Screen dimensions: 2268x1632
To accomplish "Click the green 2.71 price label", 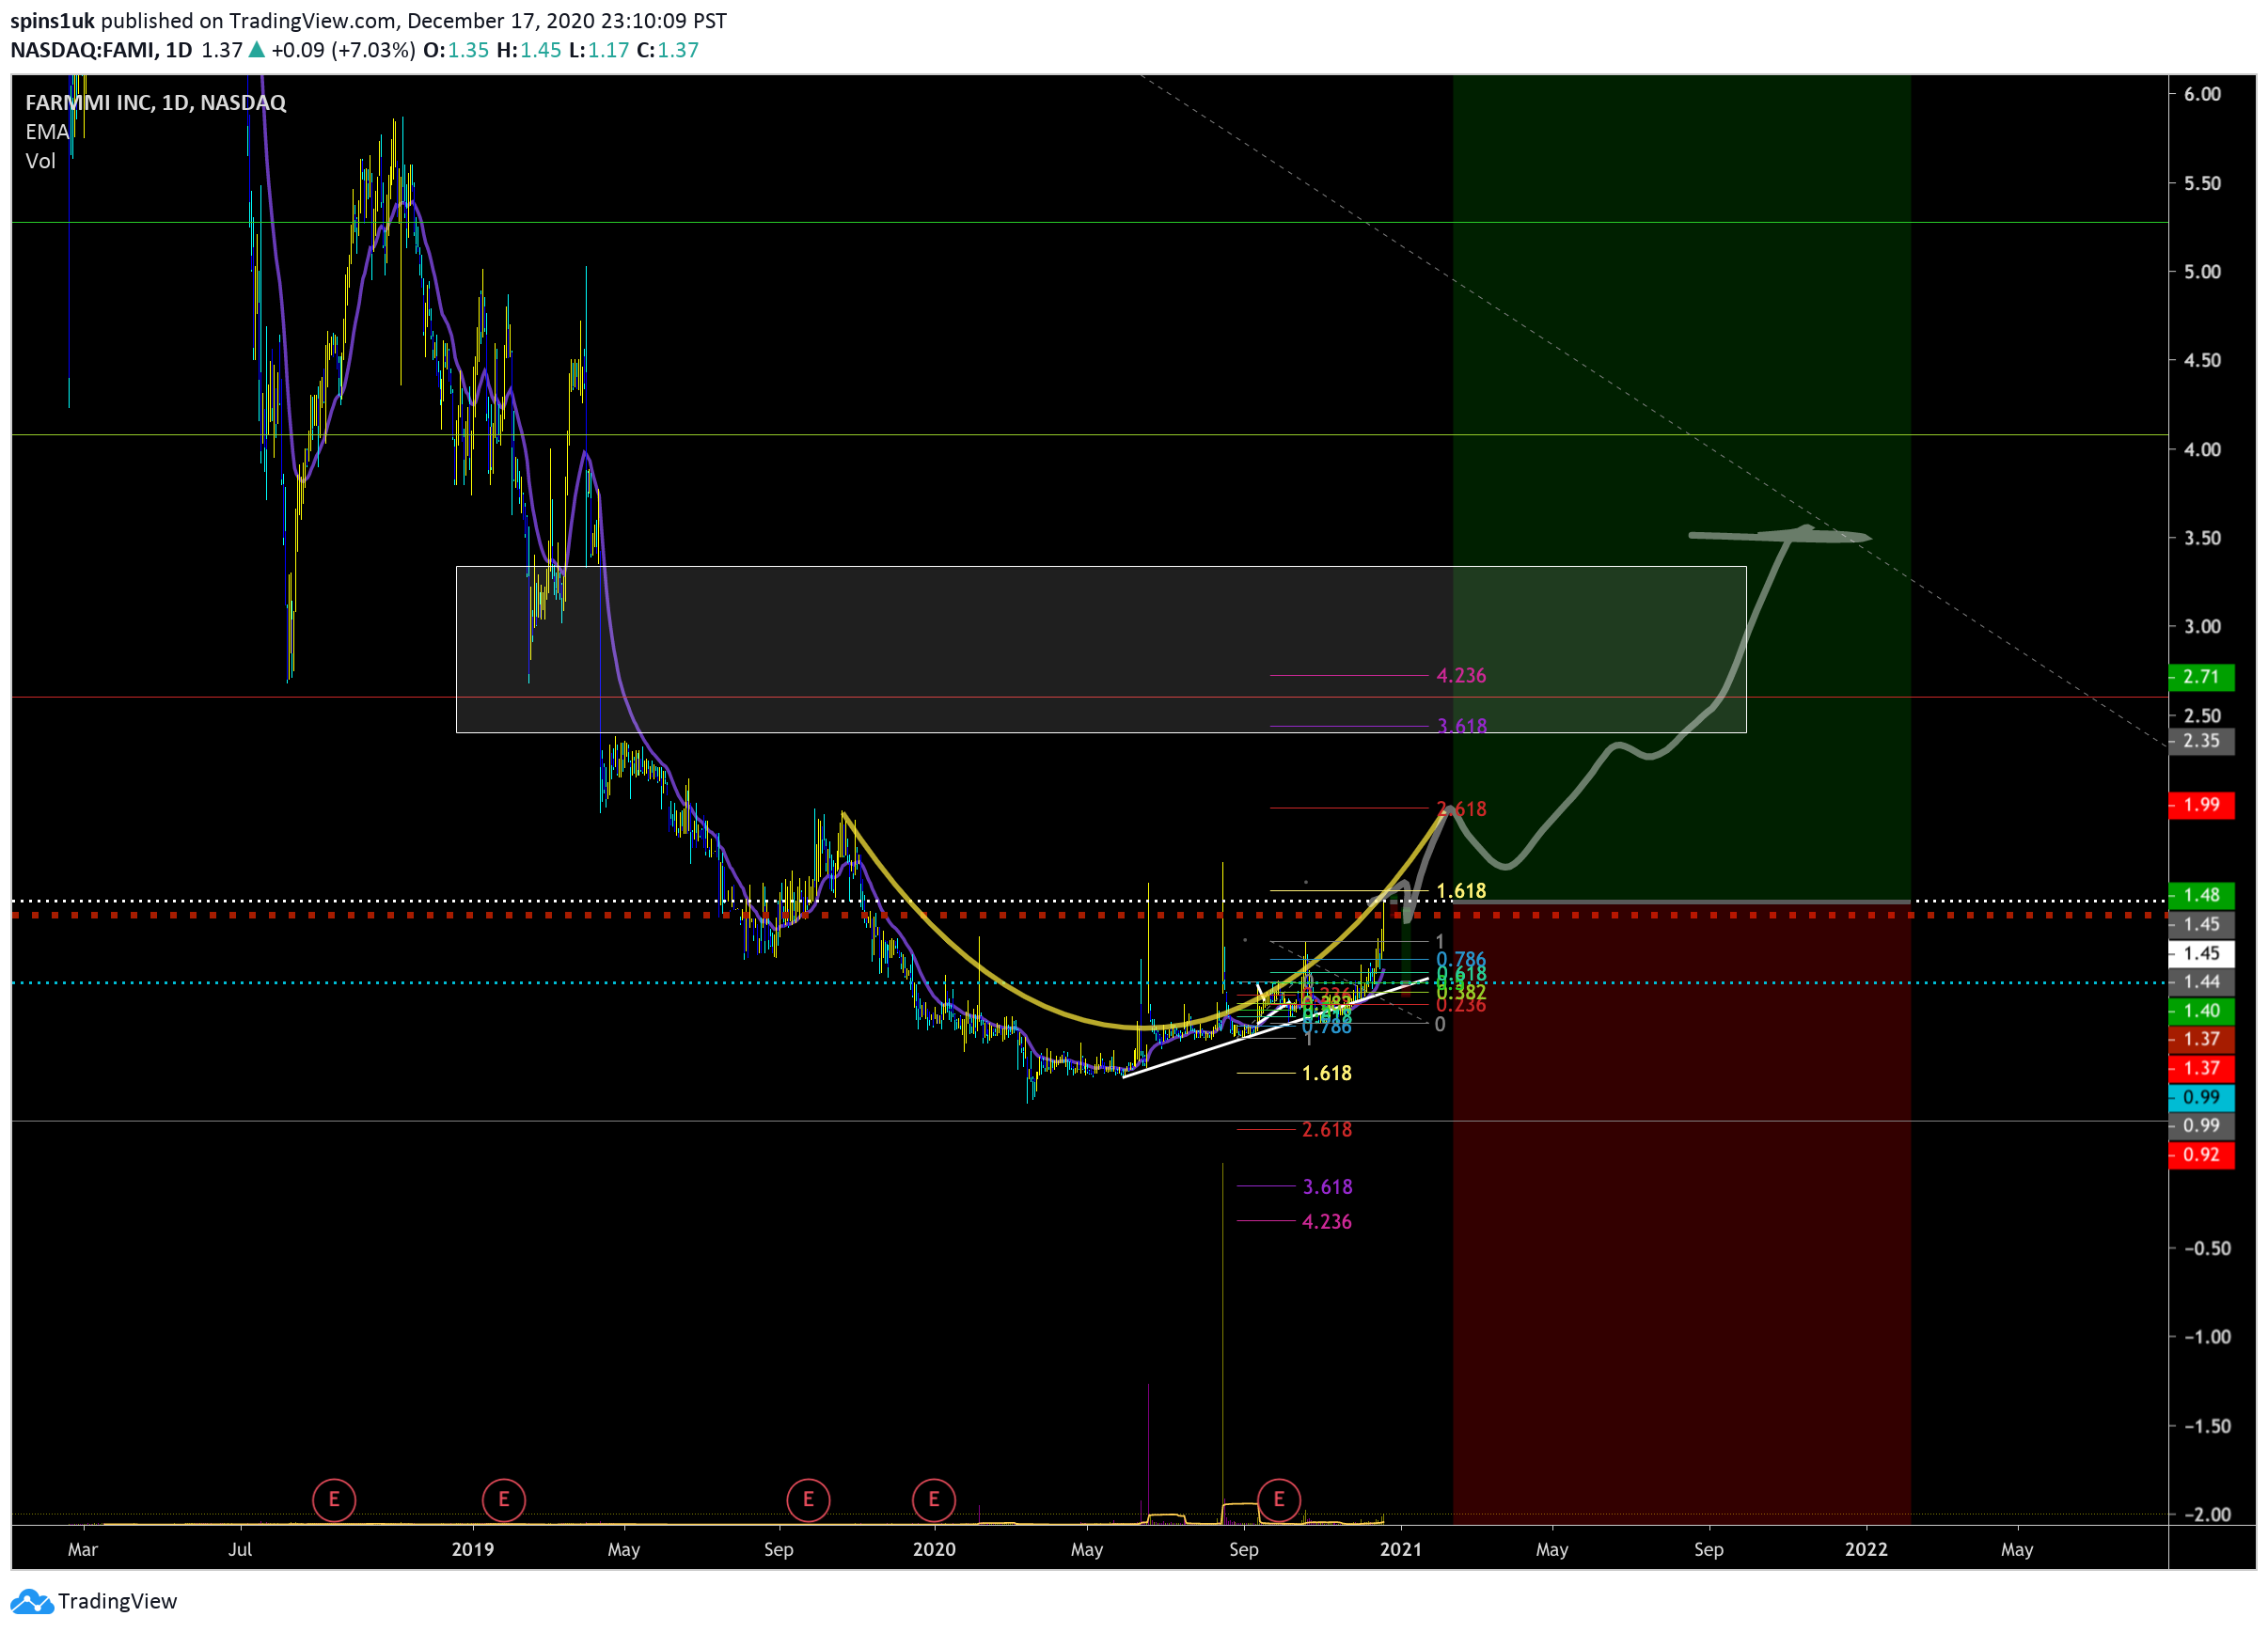I will (2201, 677).
